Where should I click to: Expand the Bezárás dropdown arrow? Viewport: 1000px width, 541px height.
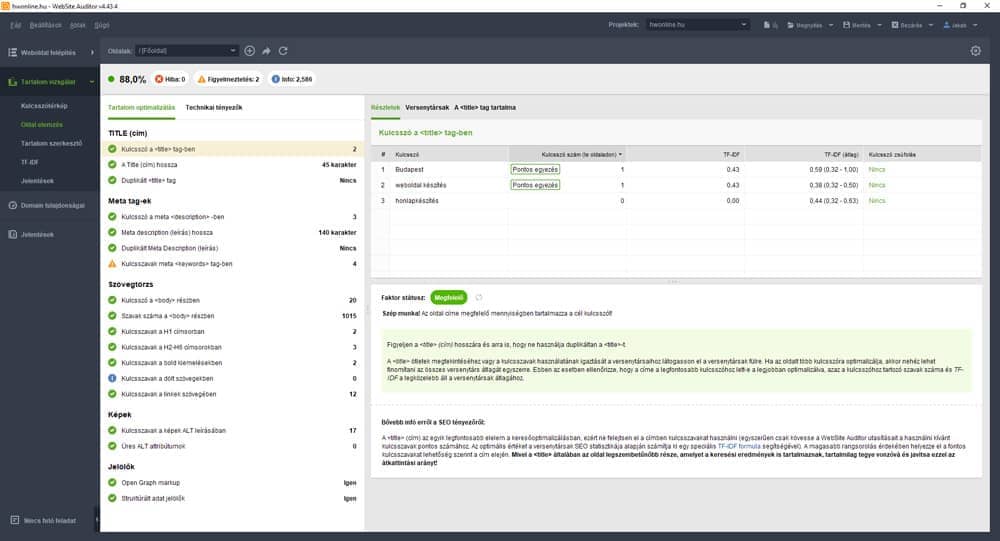[x=930, y=25]
